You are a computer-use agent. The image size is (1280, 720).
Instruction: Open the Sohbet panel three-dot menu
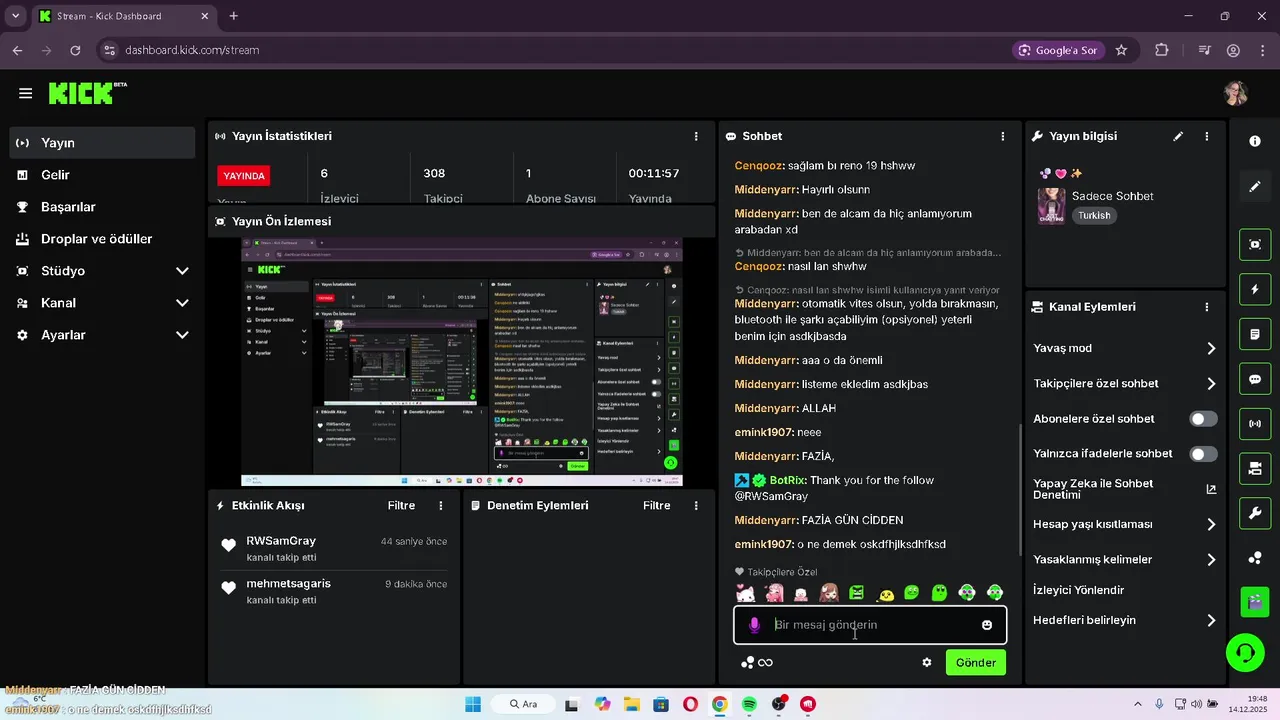click(1003, 136)
